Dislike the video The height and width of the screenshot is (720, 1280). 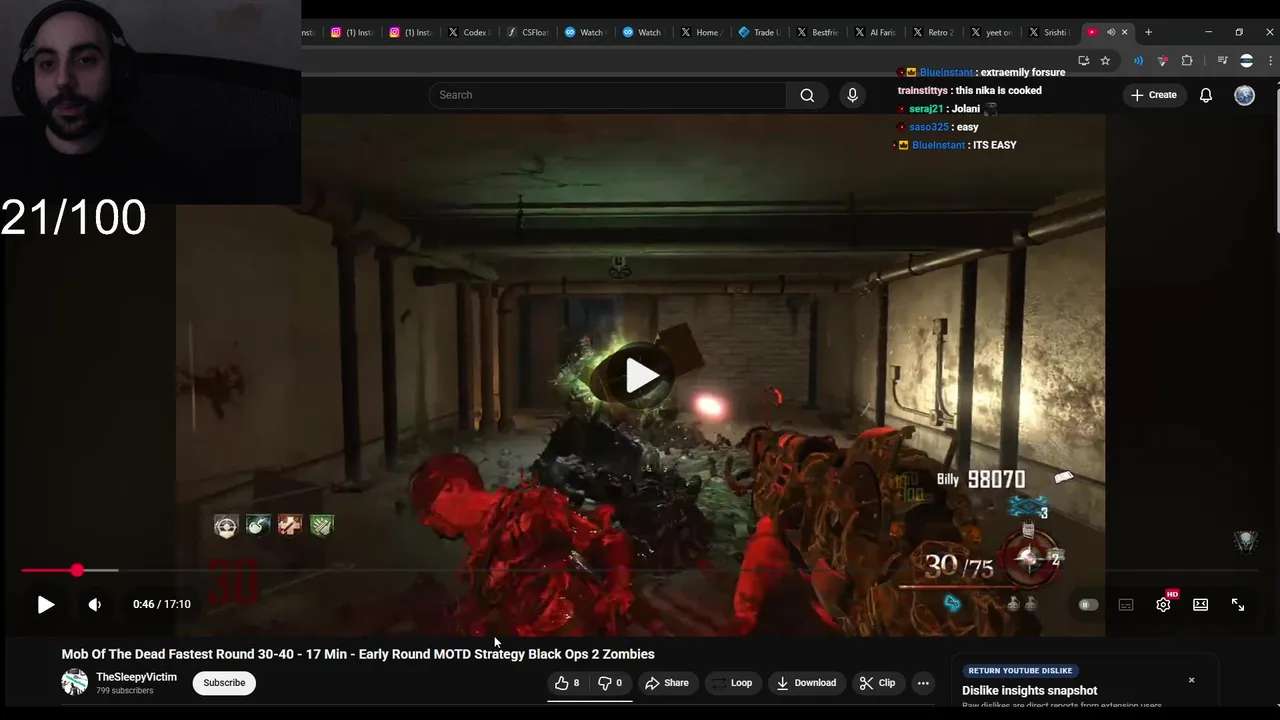point(610,683)
